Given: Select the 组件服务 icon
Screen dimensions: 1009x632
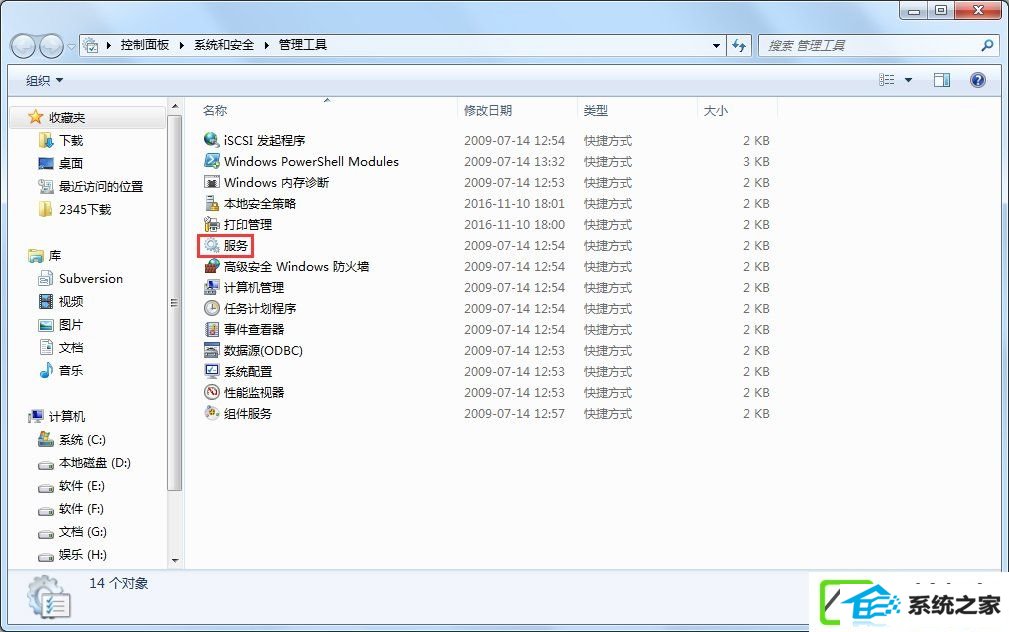Looking at the screenshot, I should [212, 413].
